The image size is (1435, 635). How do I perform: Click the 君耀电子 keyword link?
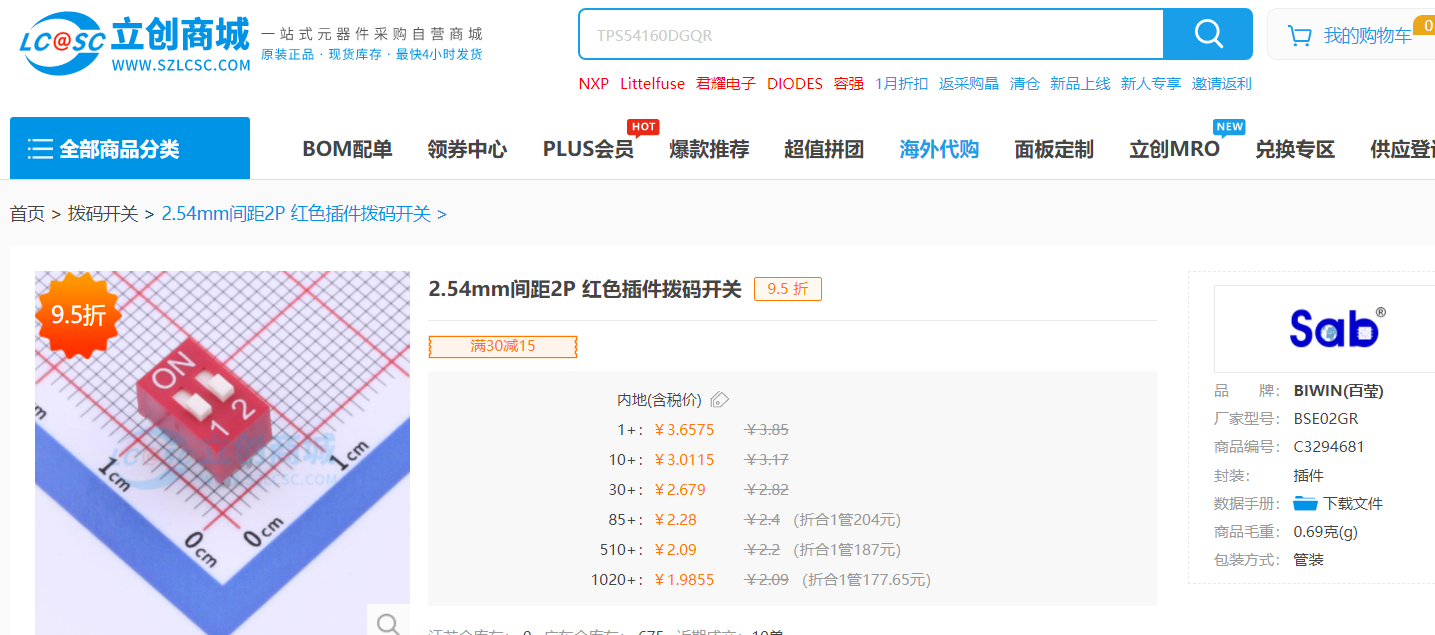pyautogui.click(x=726, y=83)
